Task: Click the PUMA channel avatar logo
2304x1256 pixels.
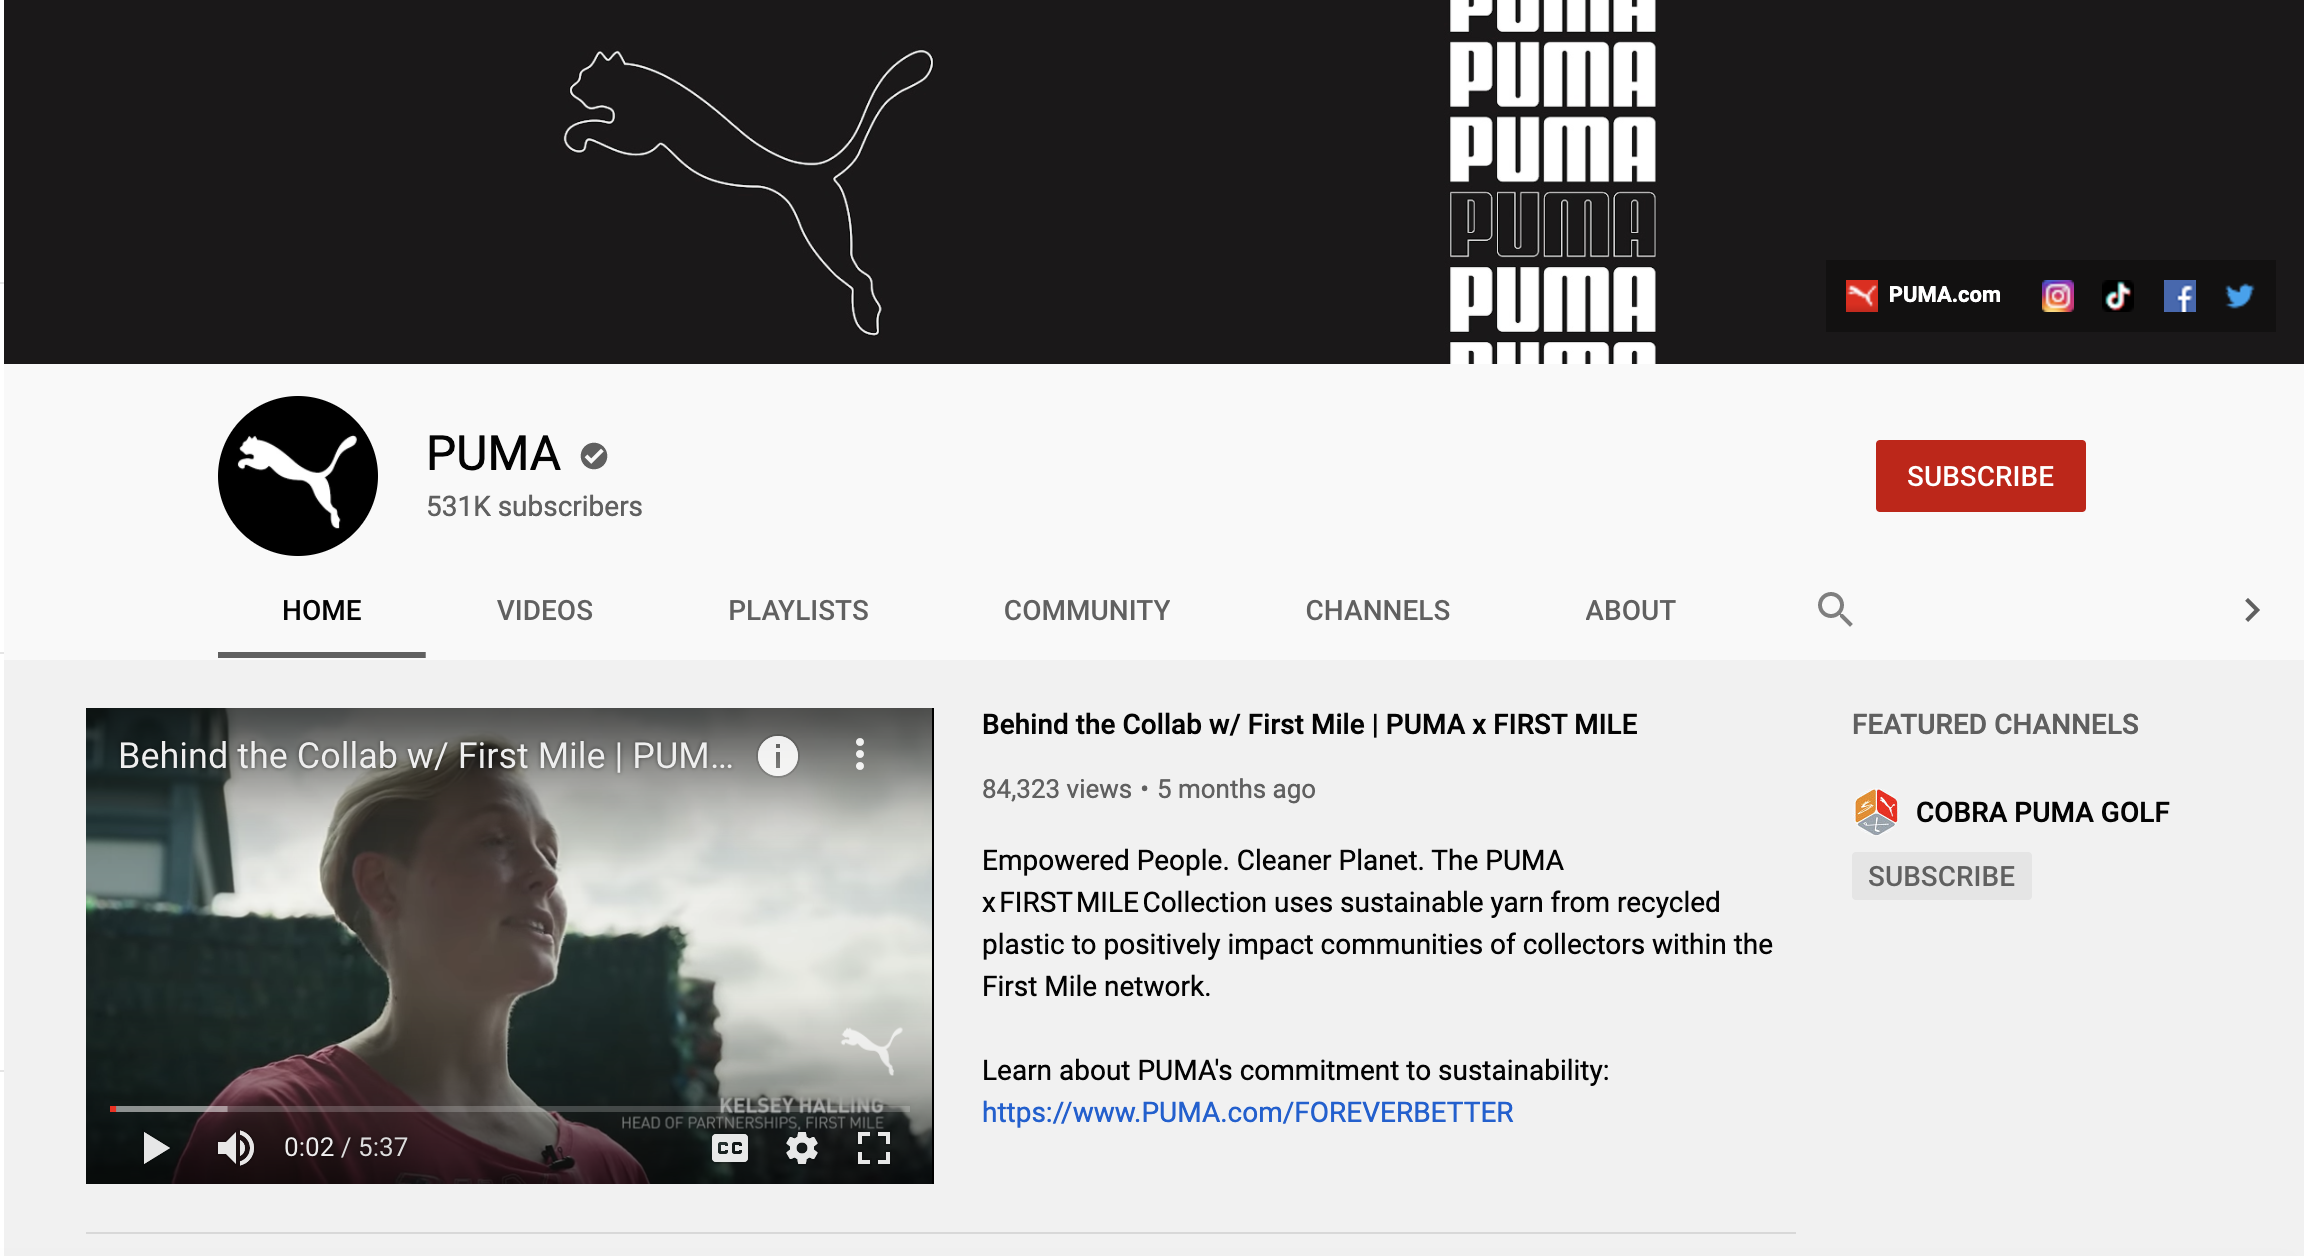Action: [x=298, y=476]
